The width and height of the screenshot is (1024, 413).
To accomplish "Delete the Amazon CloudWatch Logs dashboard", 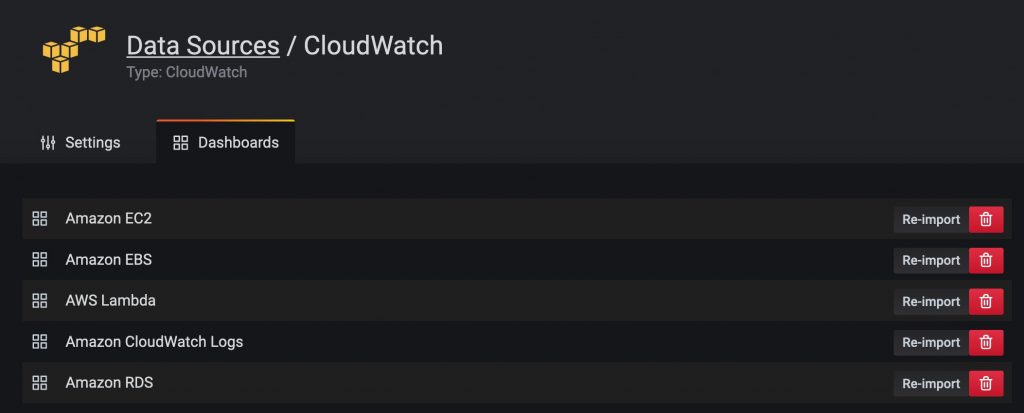I will (x=986, y=342).
